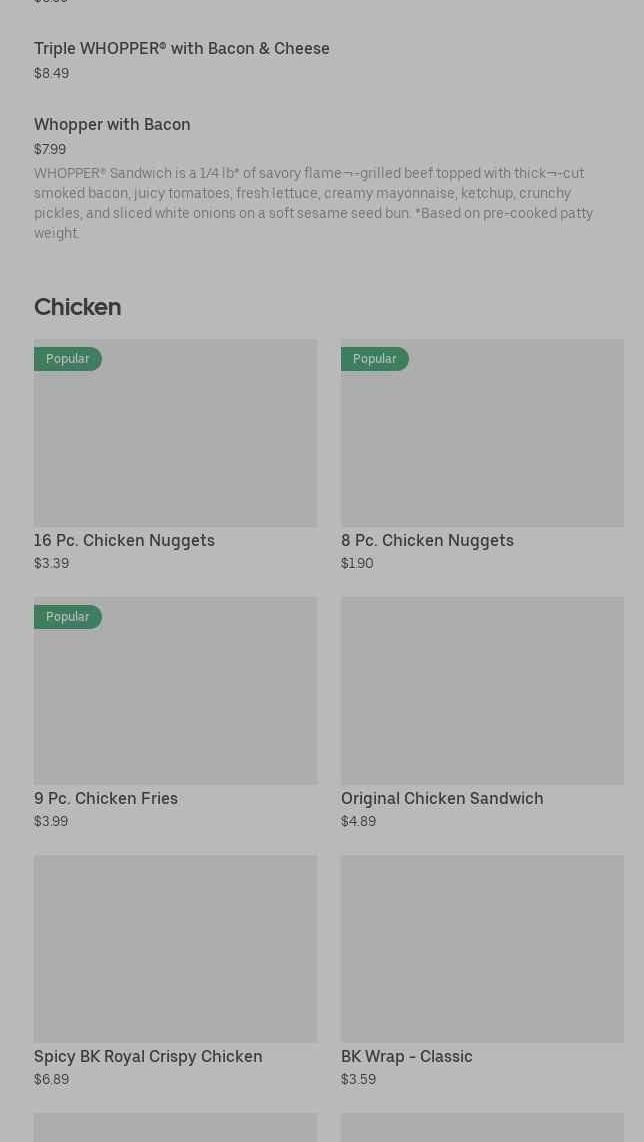Click the Whopper with Bacon description text
The width and height of the screenshot is (644, 1142).
click(313, 203)
